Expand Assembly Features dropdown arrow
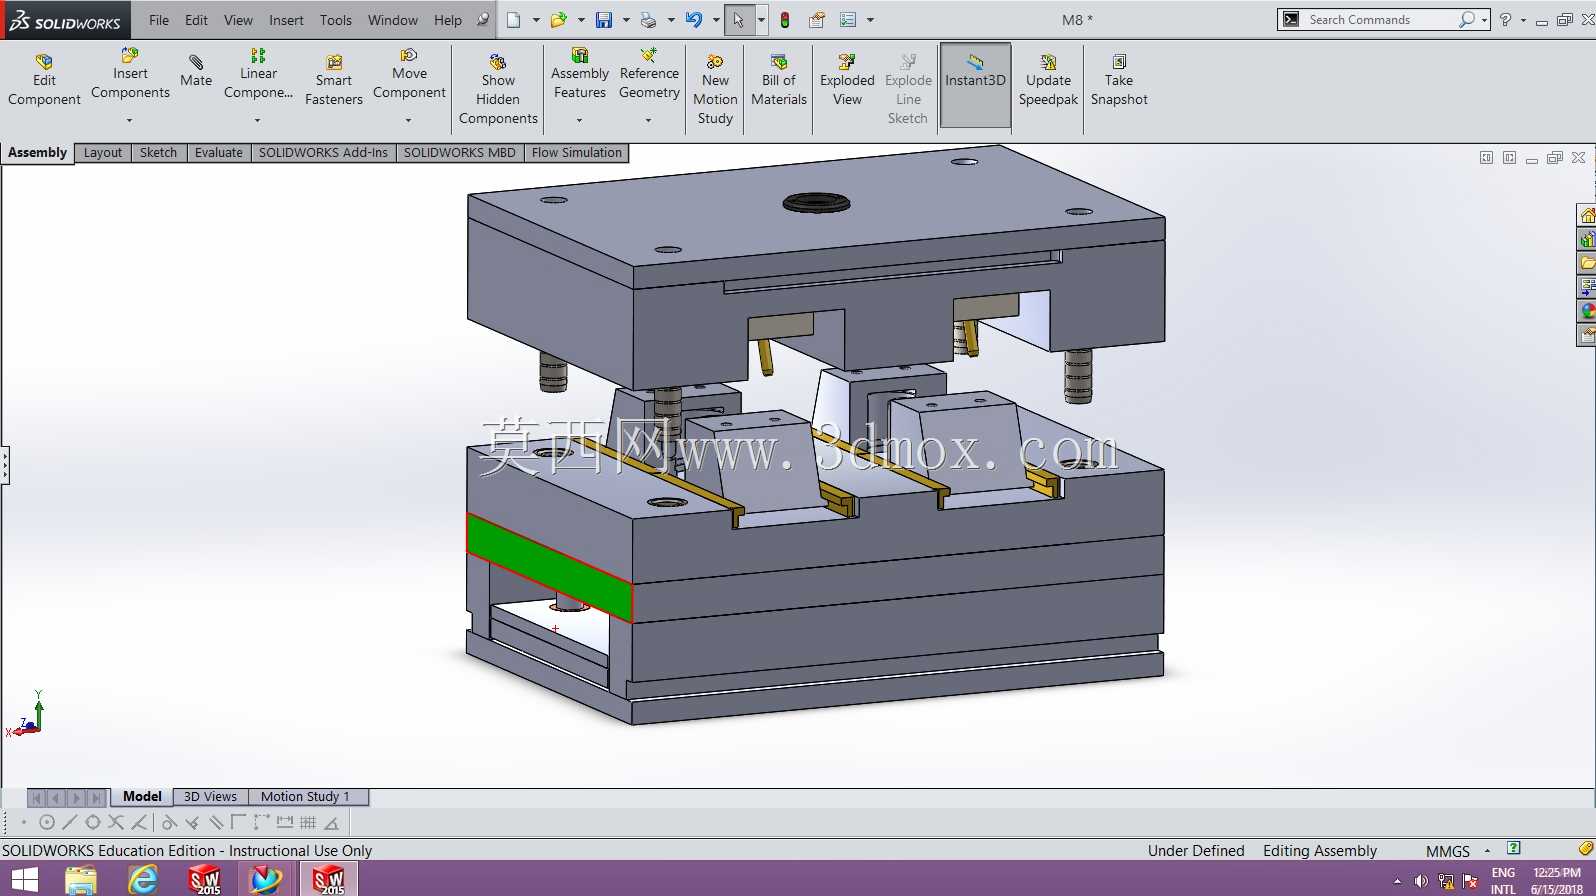 click(x=579, y=120)
